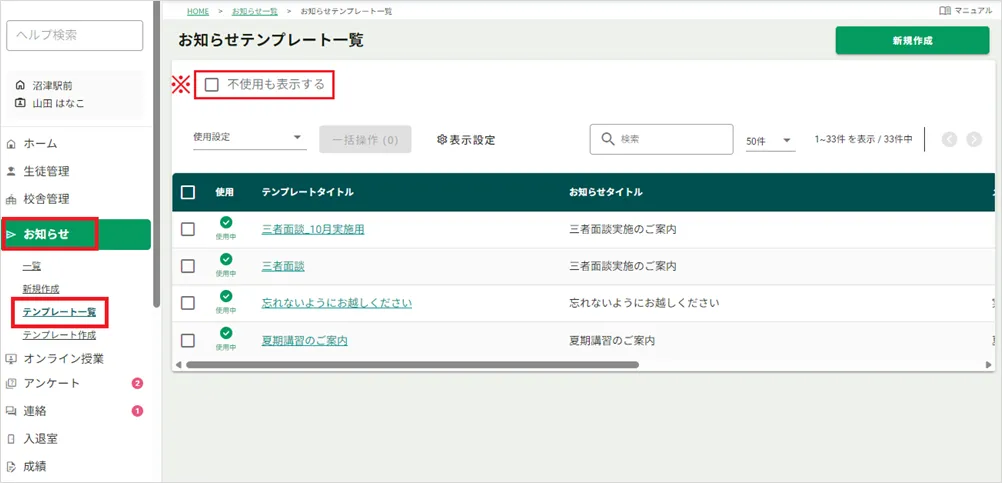Click the 一括操作 (0) button

(366, 139)
